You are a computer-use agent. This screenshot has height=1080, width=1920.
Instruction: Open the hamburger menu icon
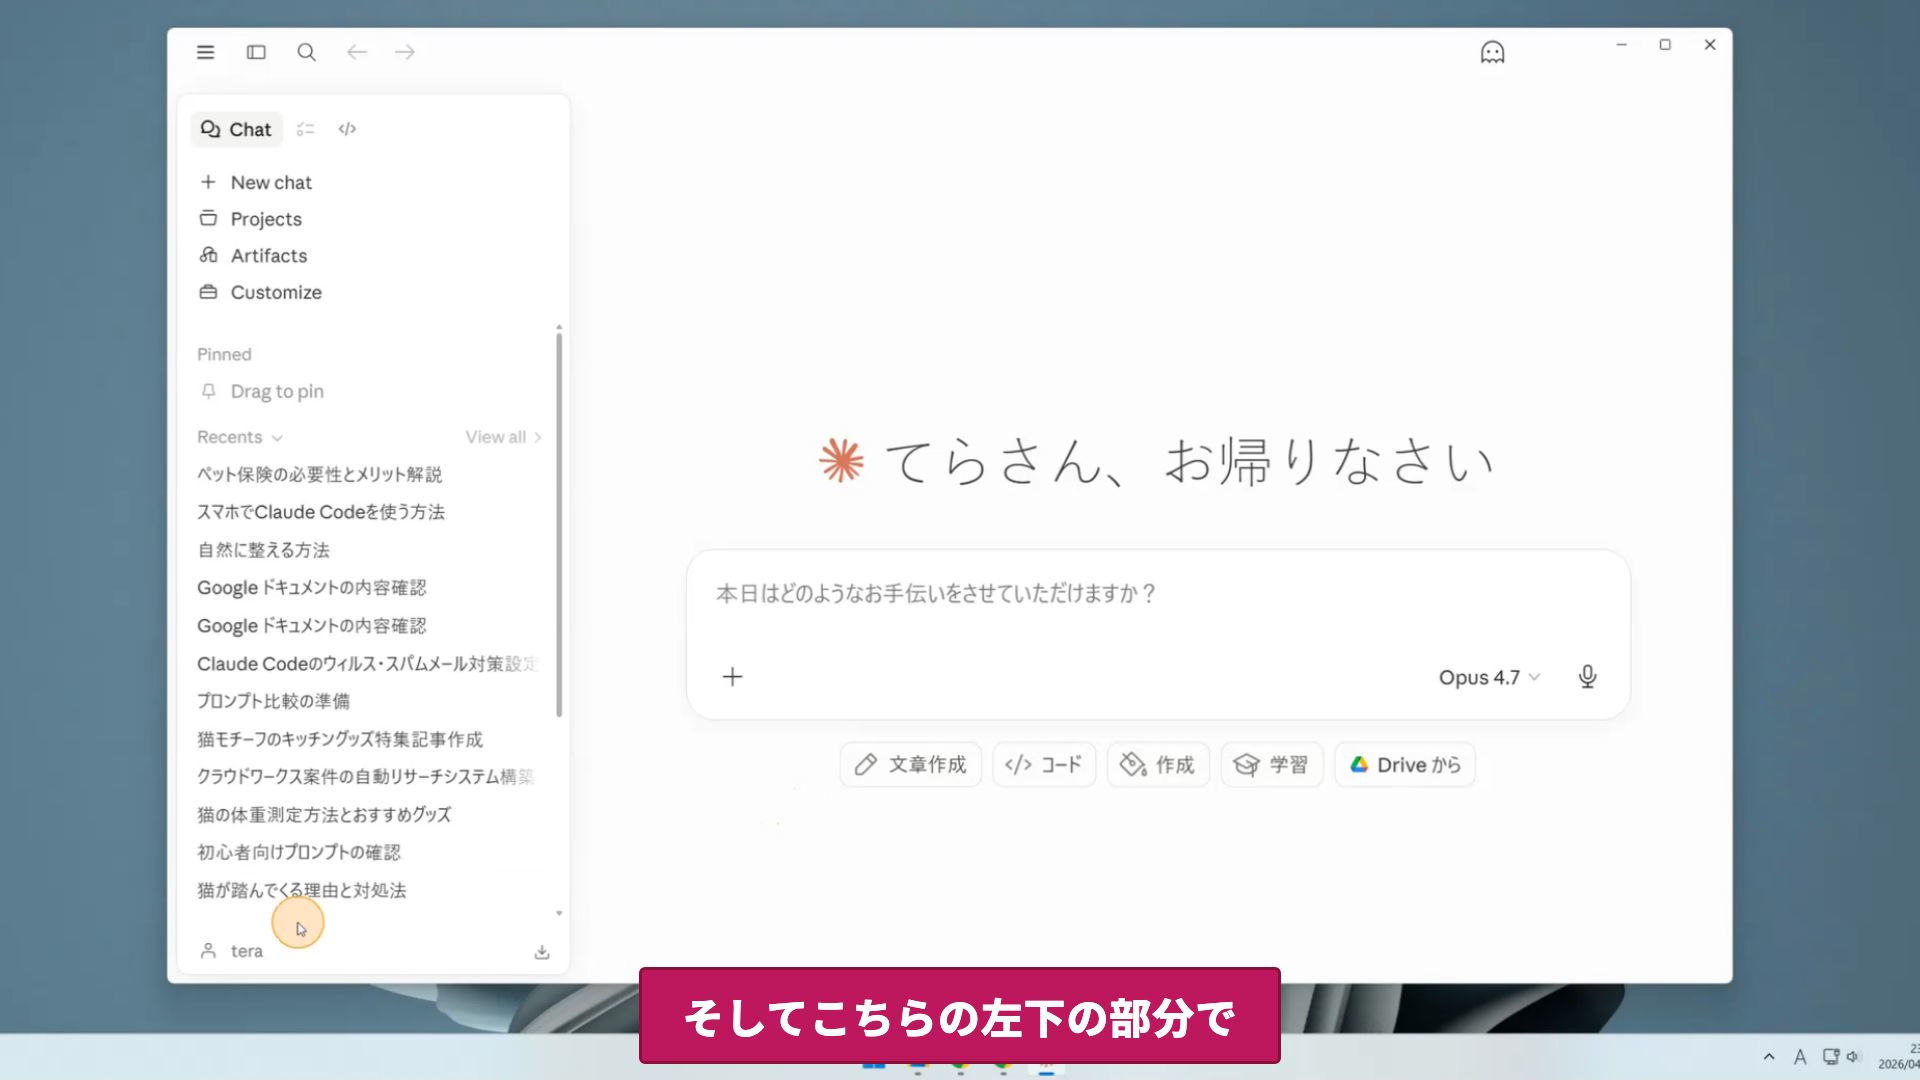(x=205, y=52)
